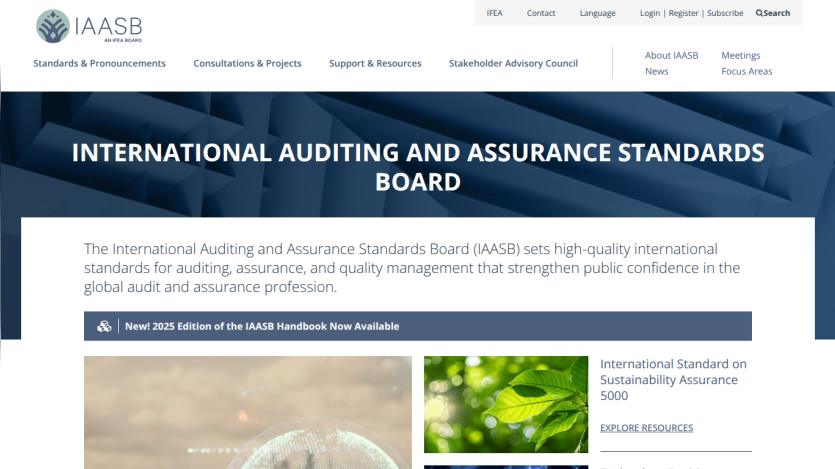Open Consultations & Projects menu

247,63
